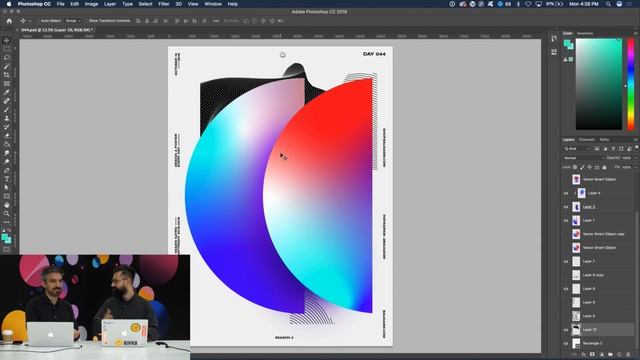Click the add layer mask icon

point(592,355)
